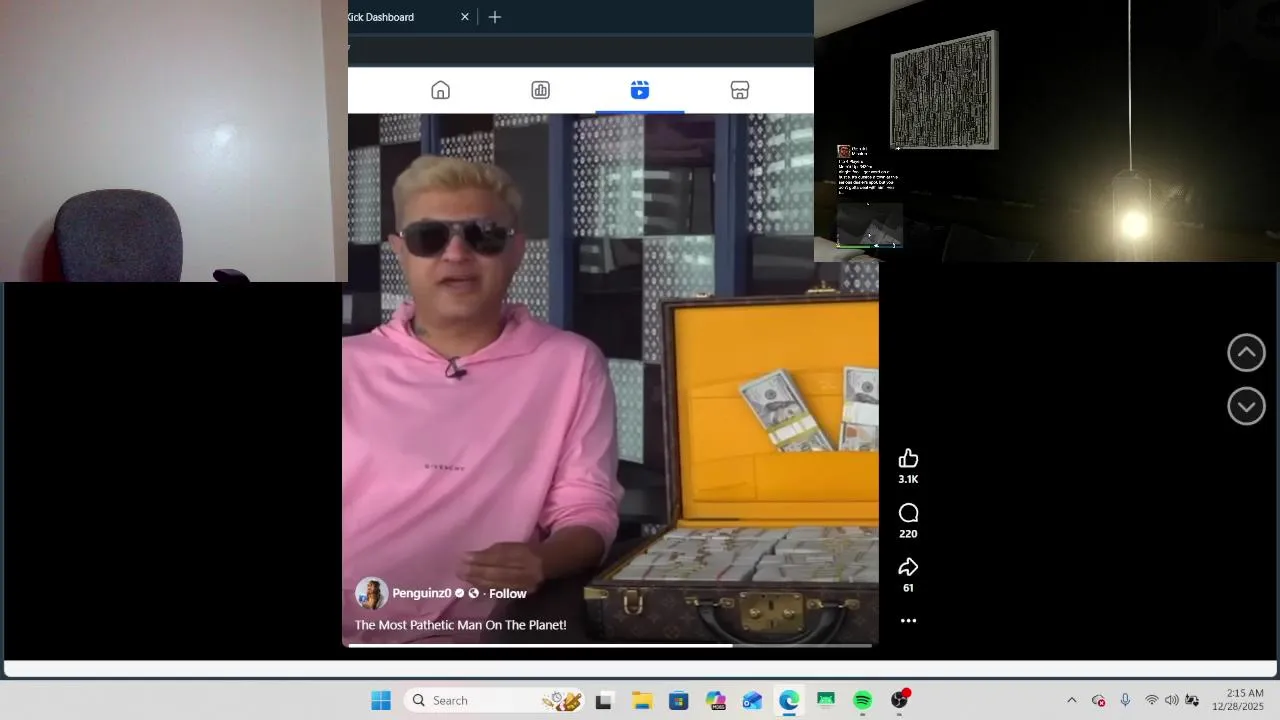This screenshot has width=1280, height=720.
Task: Follow the Penguinz0 account
Action: click(508, 594)
